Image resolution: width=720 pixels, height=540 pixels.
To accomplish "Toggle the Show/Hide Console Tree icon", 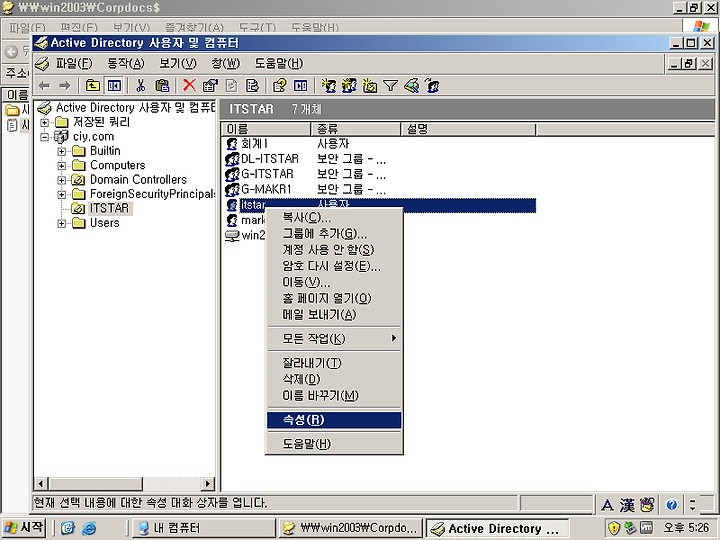I will coord(114,85).
